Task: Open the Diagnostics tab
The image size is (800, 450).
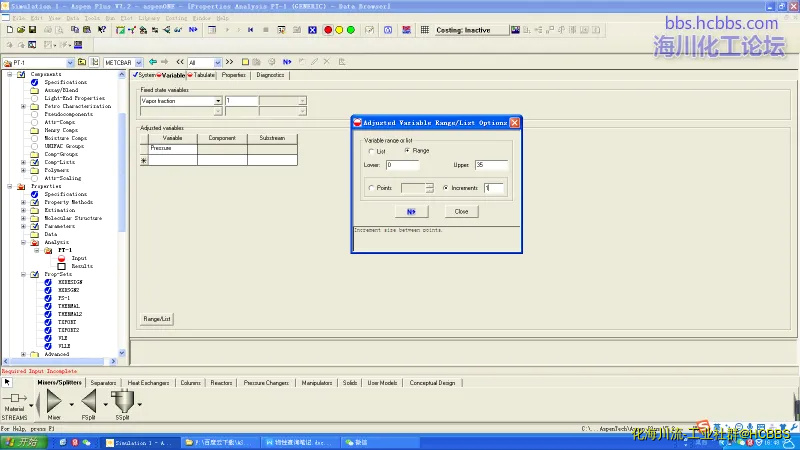Action: [x=270, y=75]
